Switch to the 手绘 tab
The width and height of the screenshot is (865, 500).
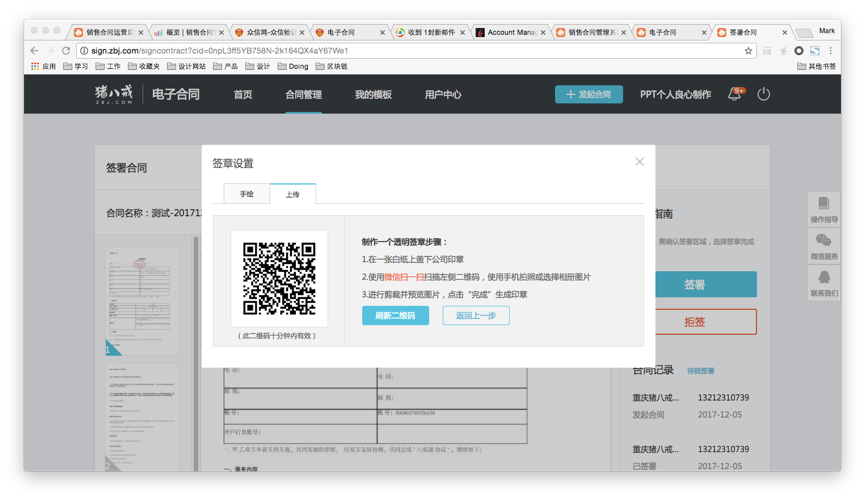(247, 194)
